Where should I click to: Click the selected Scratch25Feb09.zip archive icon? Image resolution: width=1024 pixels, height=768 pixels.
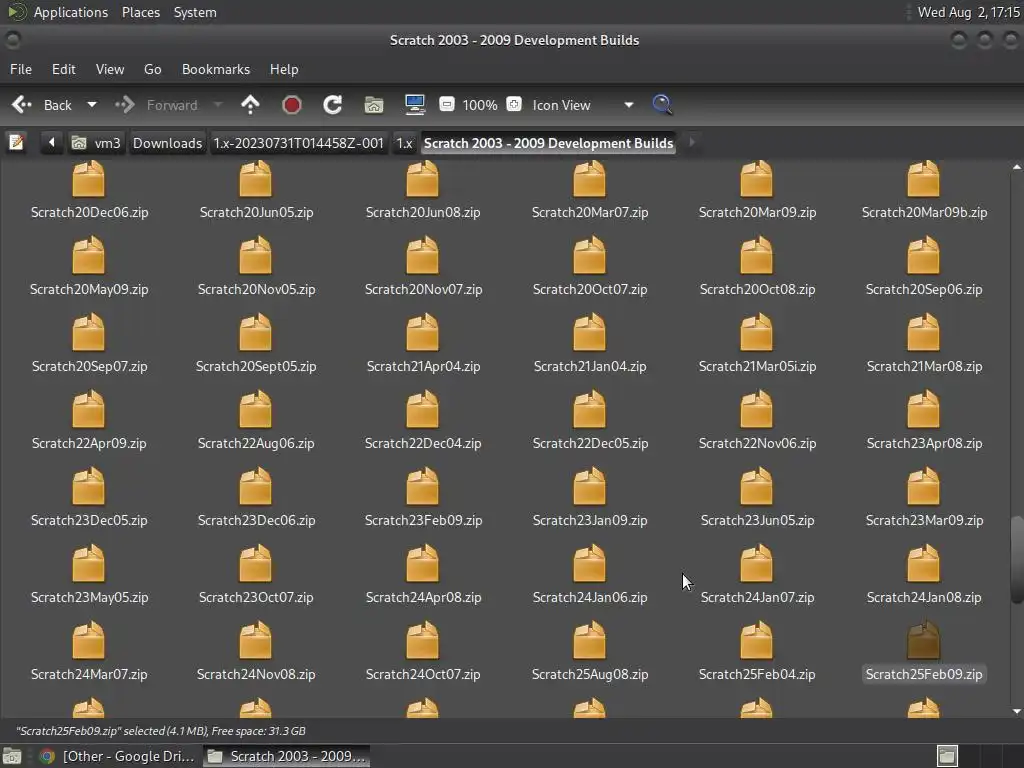point(923,641)
